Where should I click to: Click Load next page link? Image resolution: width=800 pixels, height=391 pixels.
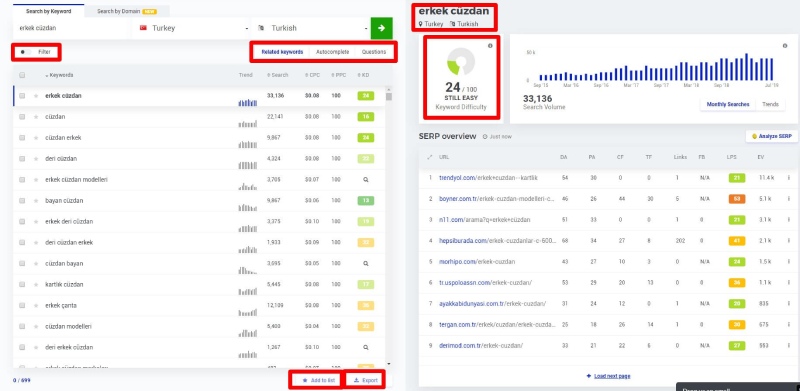point(608,376)
